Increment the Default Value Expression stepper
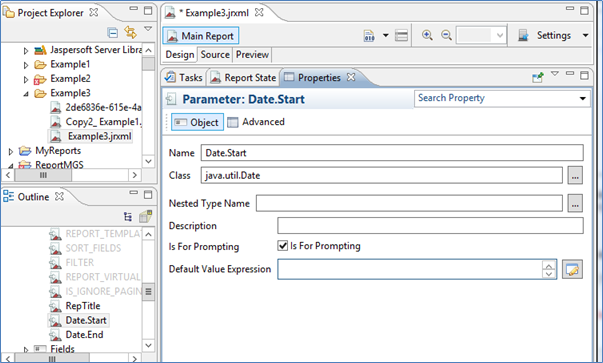The height and width of the screenshot is (363, 603). (x=549, y=265)
